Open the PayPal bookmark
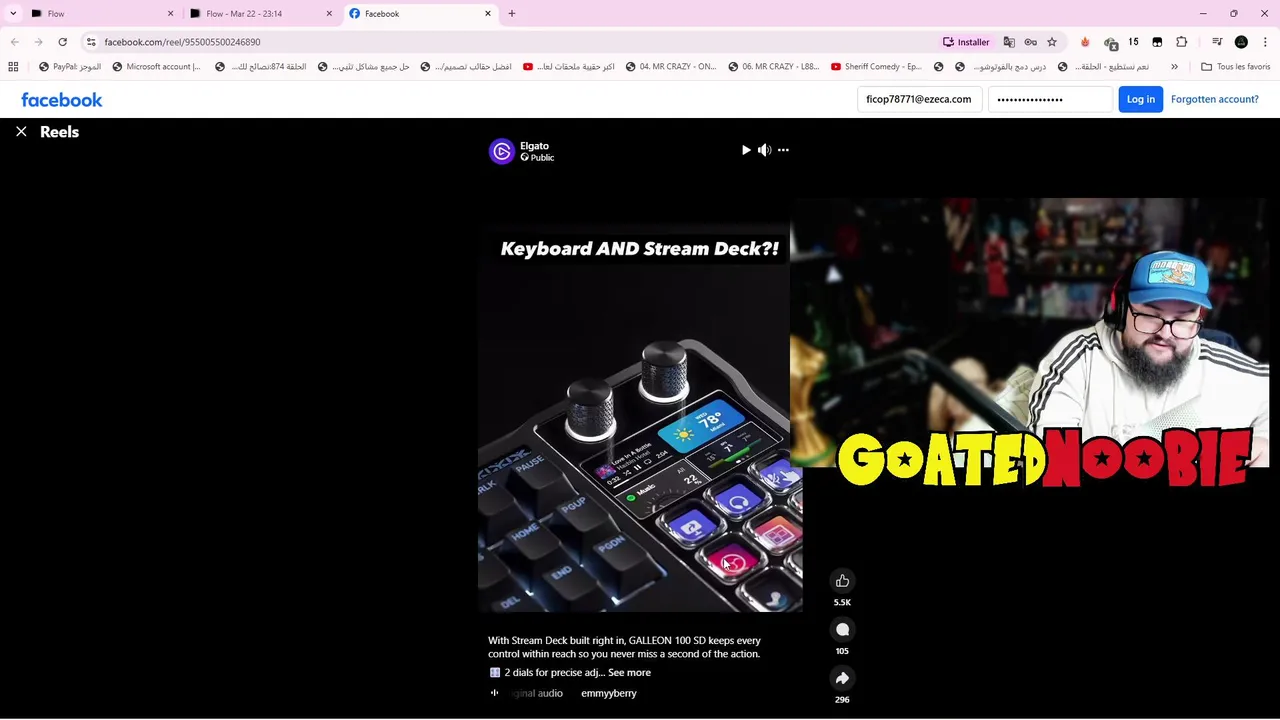The image size is (1280, 720). click(70, 67)
